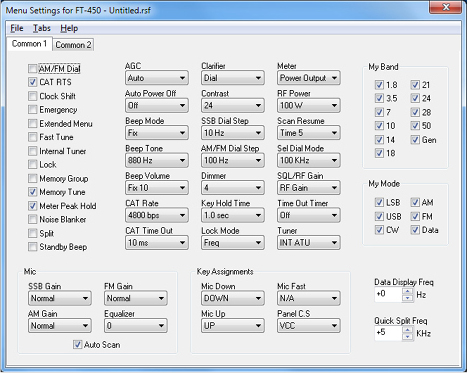Open the Tabs menu
This screenshot has width=467, height=373.
click(x=42, y=28)
